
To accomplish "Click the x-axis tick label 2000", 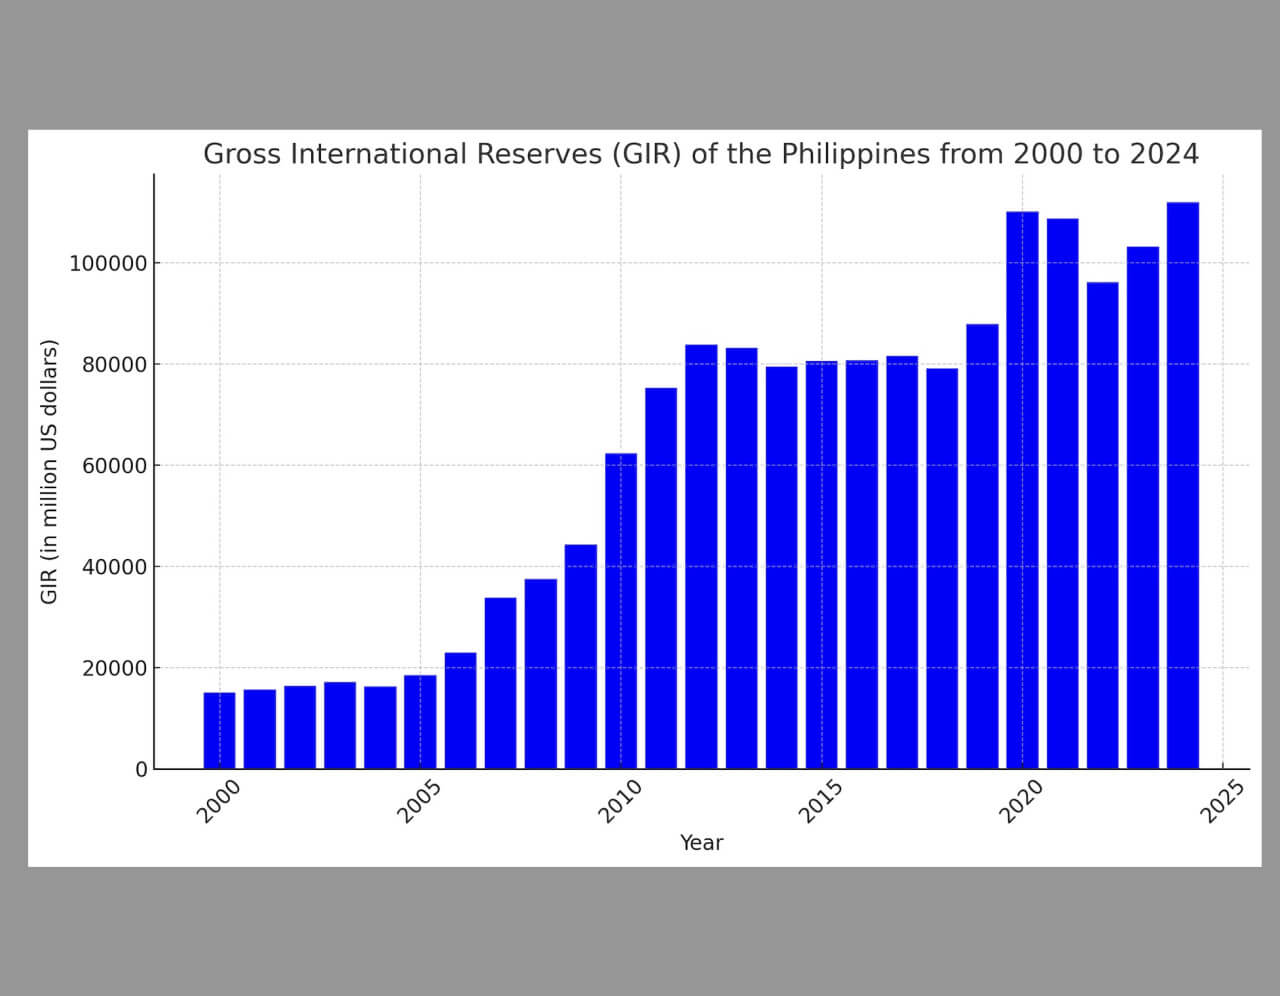I will click(x=218, y=802).
